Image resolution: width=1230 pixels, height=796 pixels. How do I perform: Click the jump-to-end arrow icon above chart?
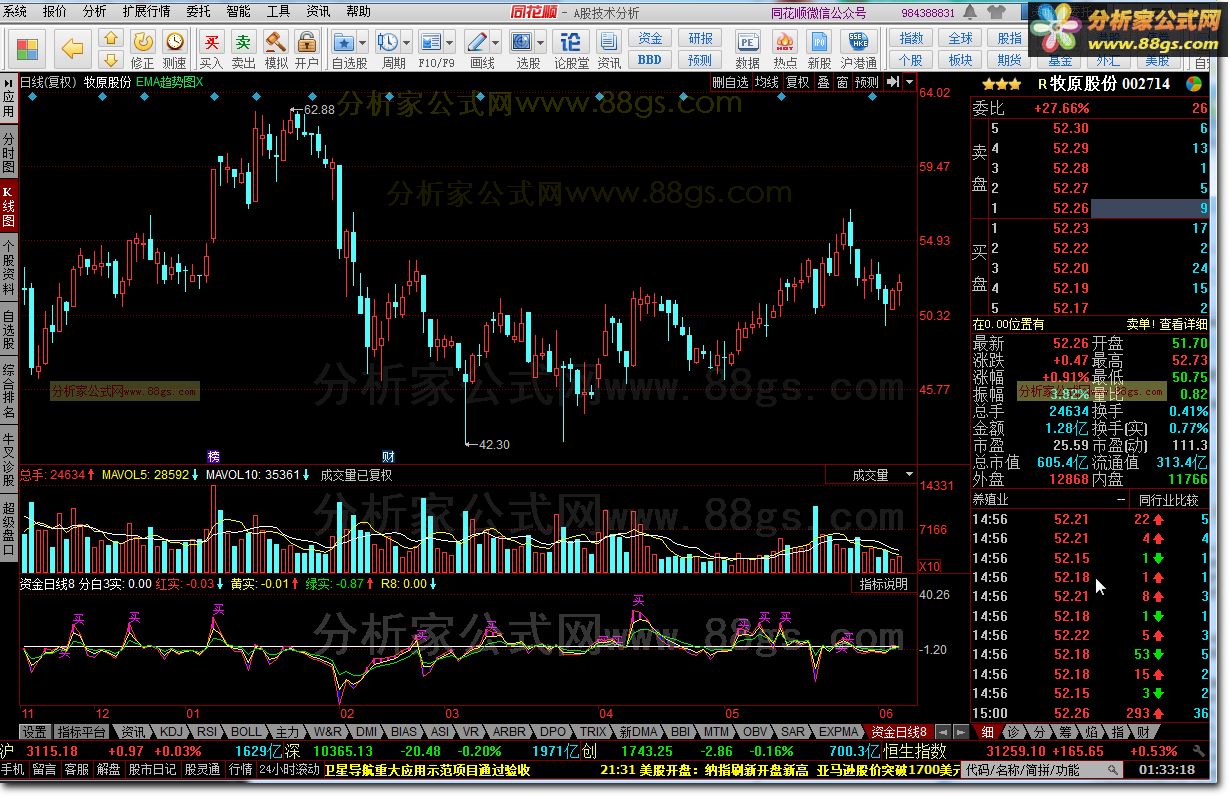pyautogui.click(x=893, y=82)
